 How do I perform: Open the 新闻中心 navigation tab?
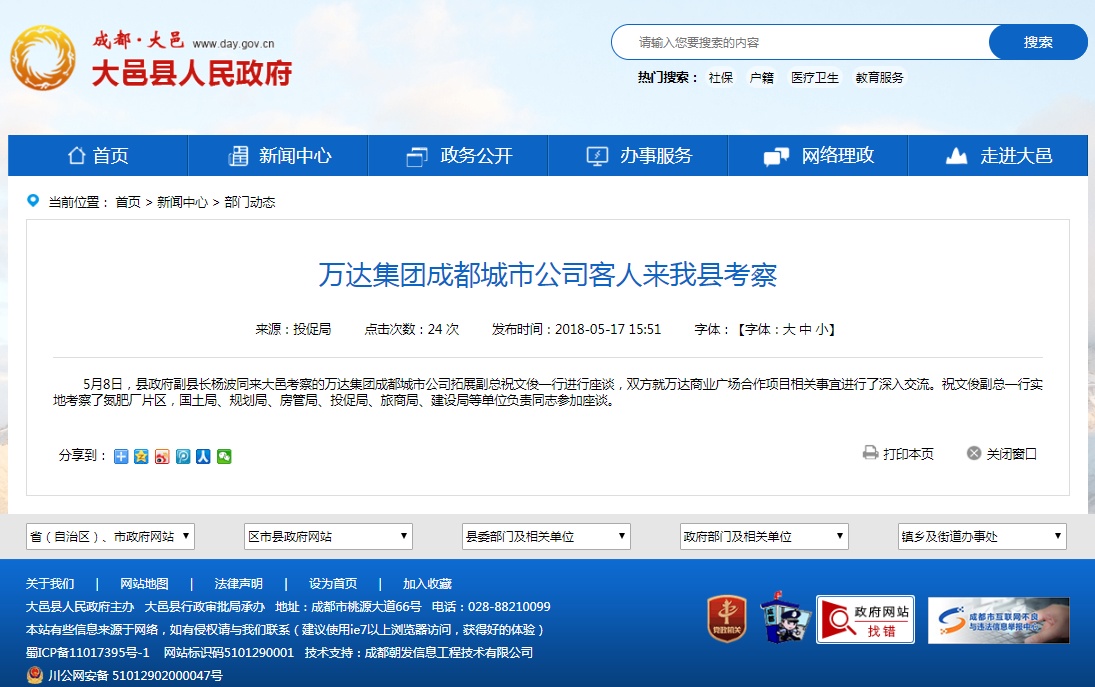pyautogui.click(x=278, y=156)
